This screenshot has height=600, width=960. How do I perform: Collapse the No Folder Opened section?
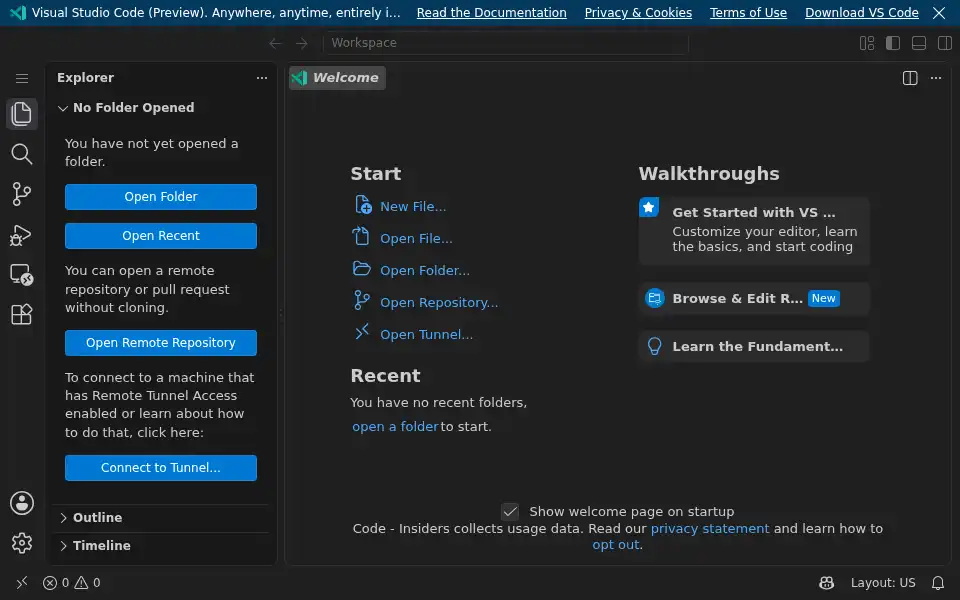160,108
